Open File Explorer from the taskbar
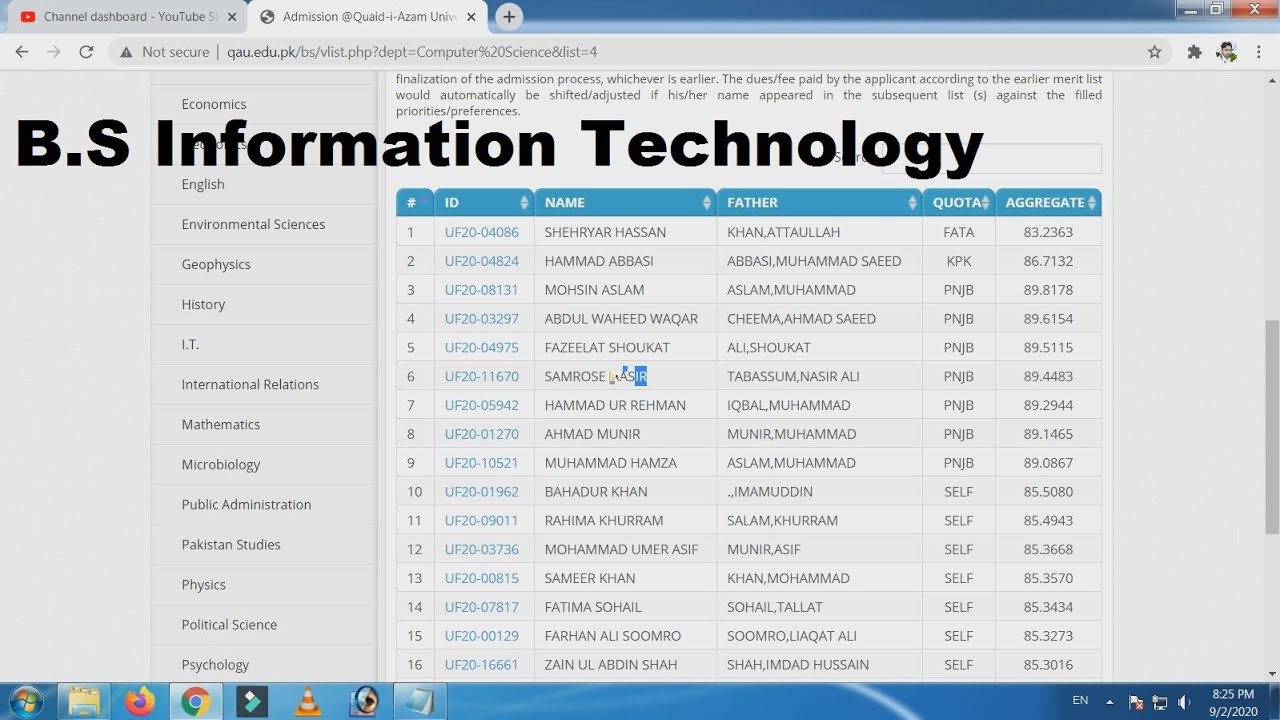Image resolution: width=1280 pixels, height=720 pixels. (x=84, y=702)
